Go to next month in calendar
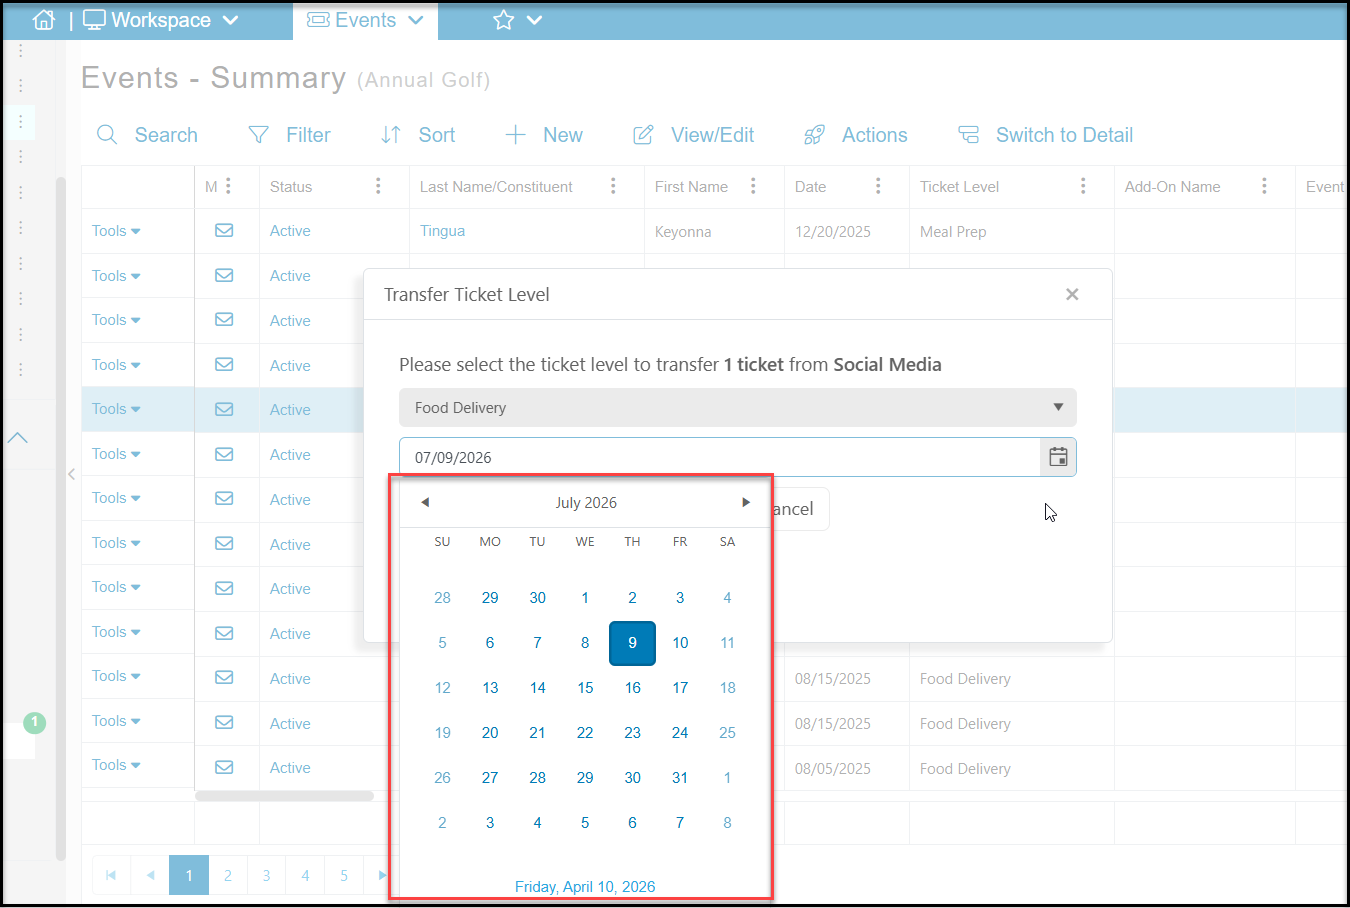Viewport: 1350px width, 908px height. tap(746, 502)
